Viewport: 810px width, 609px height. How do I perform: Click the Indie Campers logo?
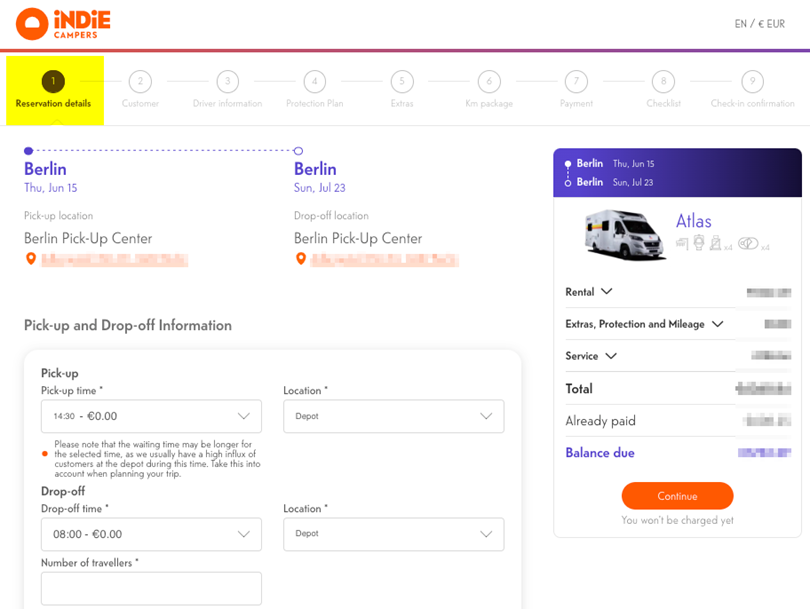tap(63, 24)
